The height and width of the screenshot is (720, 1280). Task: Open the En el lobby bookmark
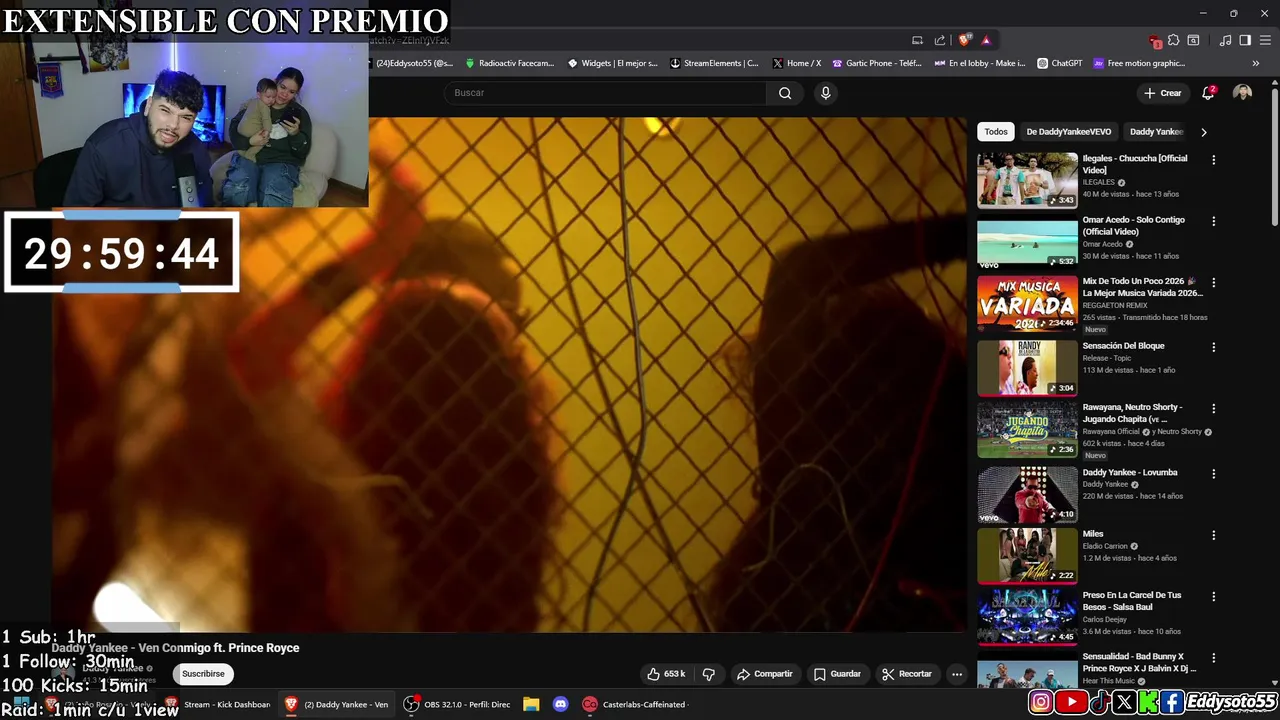[980, 63]
